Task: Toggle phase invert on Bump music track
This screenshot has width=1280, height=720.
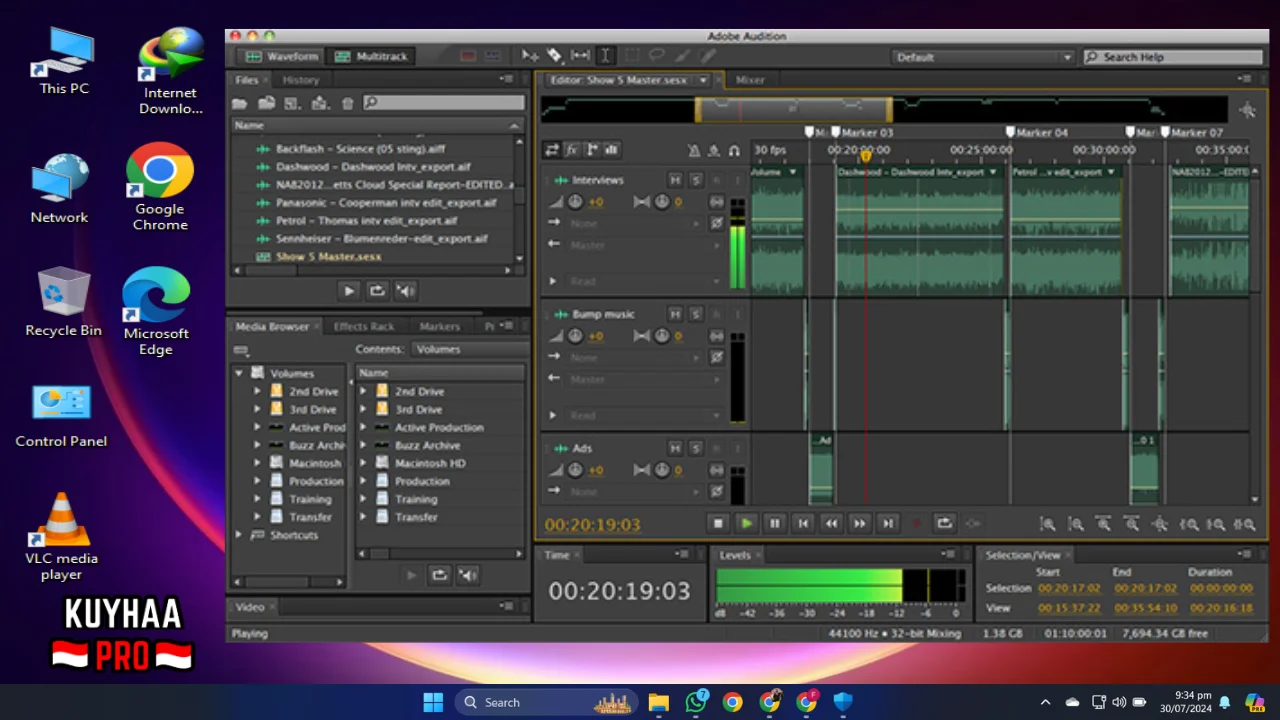Action: point(716,357)
